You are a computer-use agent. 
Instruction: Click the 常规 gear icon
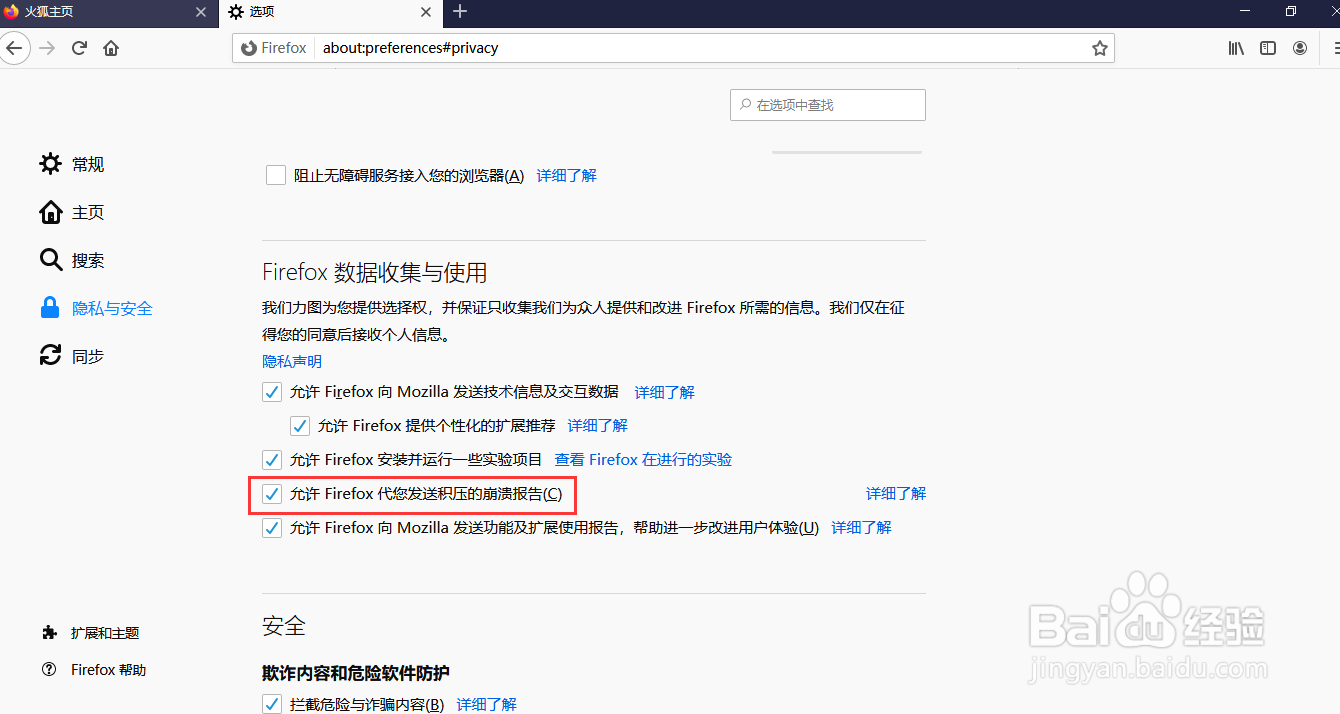(50, 164)
